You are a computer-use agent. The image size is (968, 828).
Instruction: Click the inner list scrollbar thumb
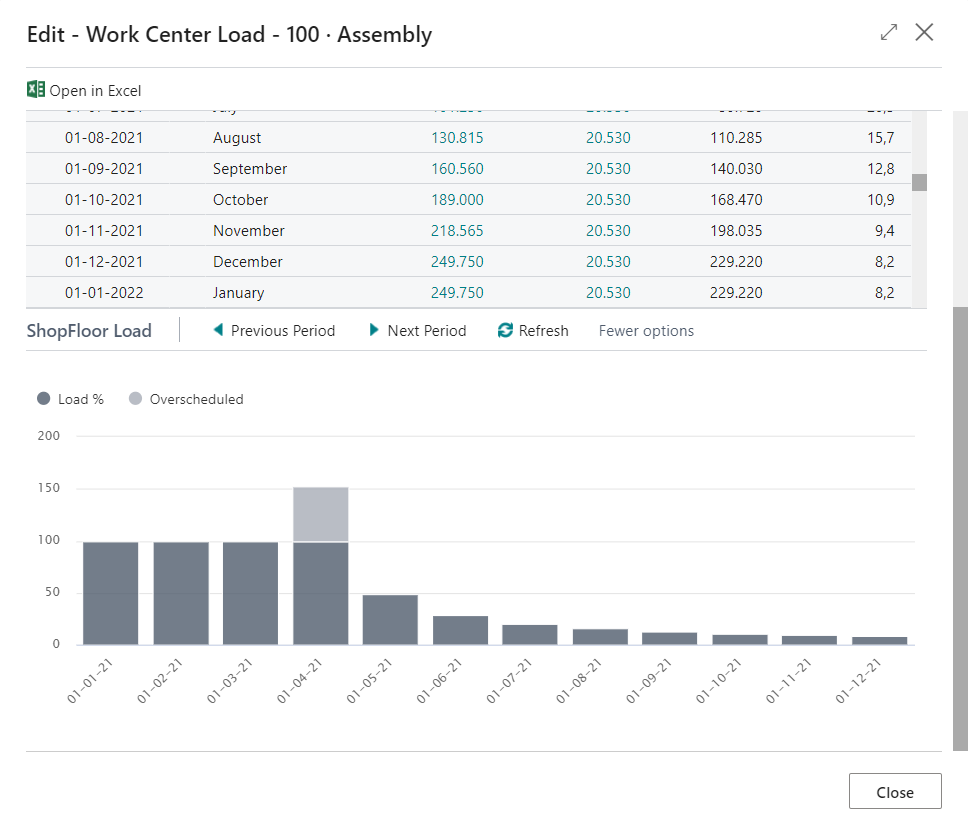[x=919, y=182]
